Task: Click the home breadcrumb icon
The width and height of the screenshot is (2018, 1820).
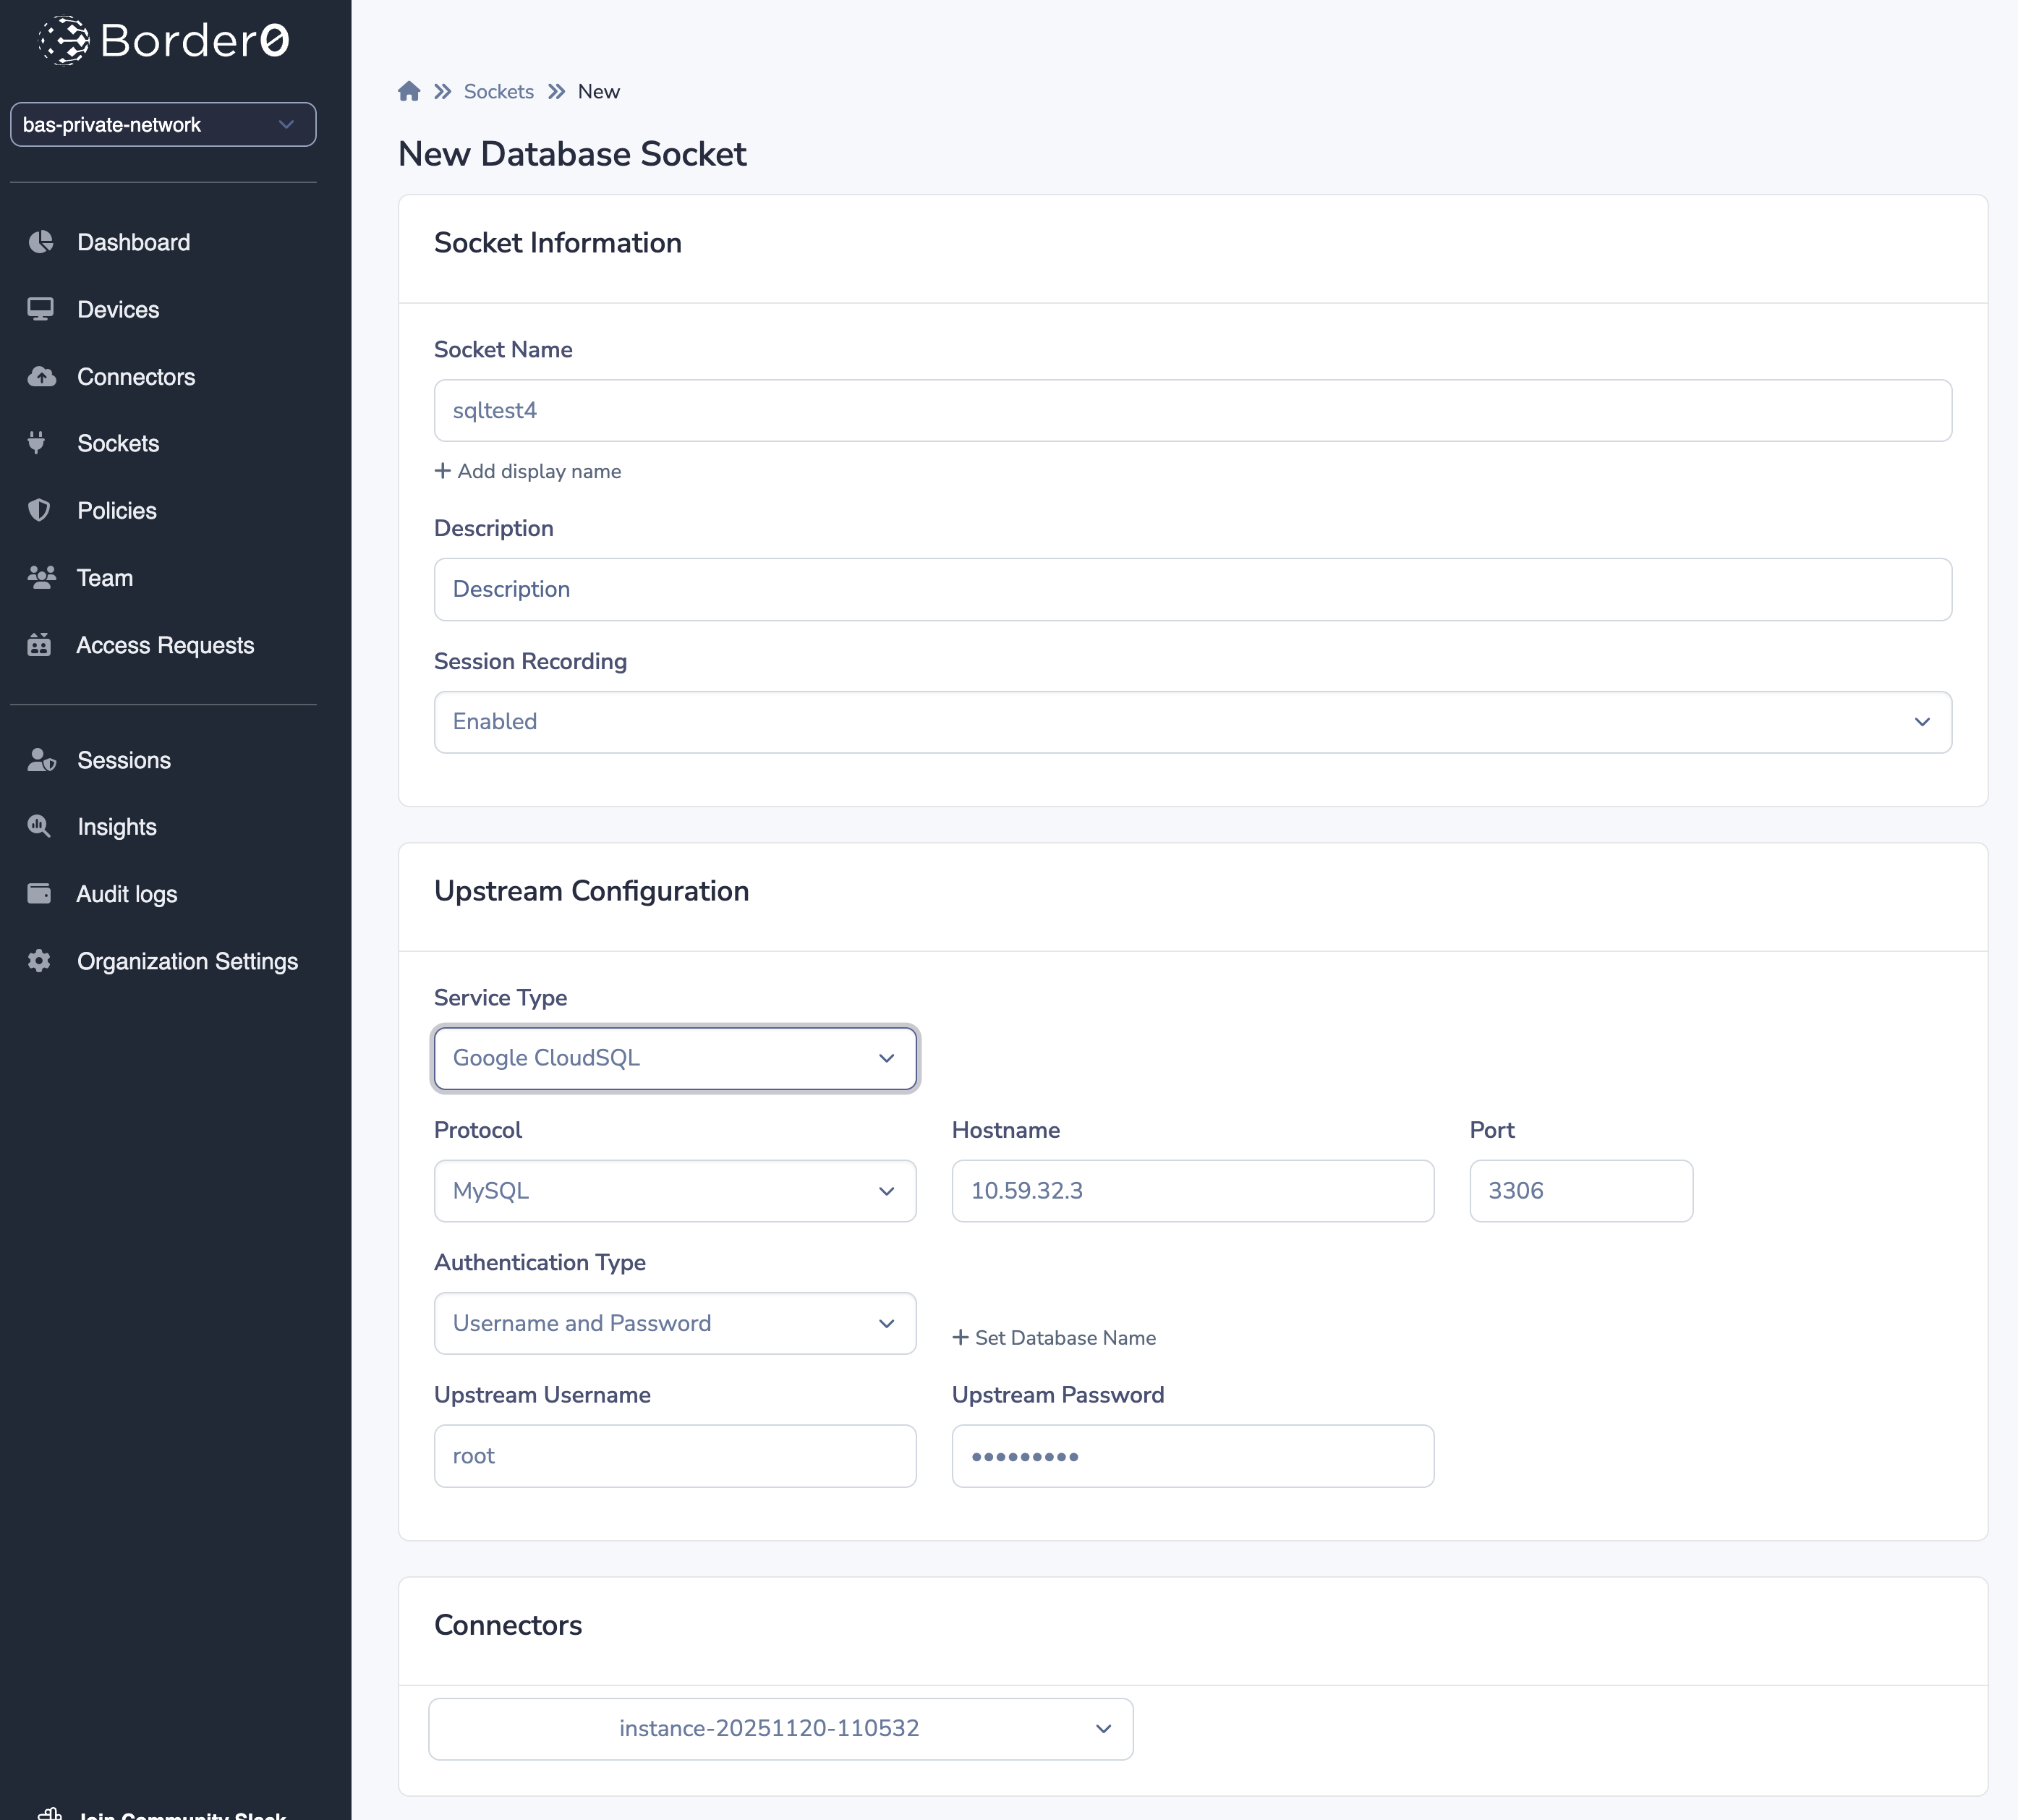Action: tap(409, 91)
